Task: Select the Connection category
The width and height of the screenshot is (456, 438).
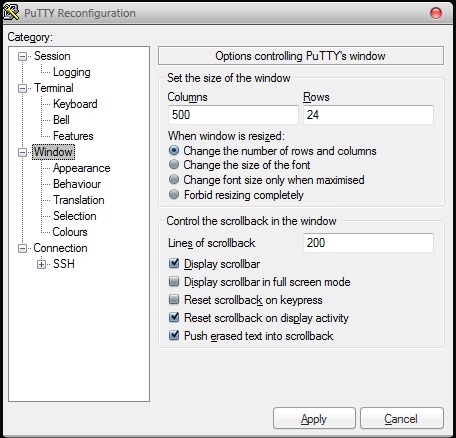Action: 60,248
